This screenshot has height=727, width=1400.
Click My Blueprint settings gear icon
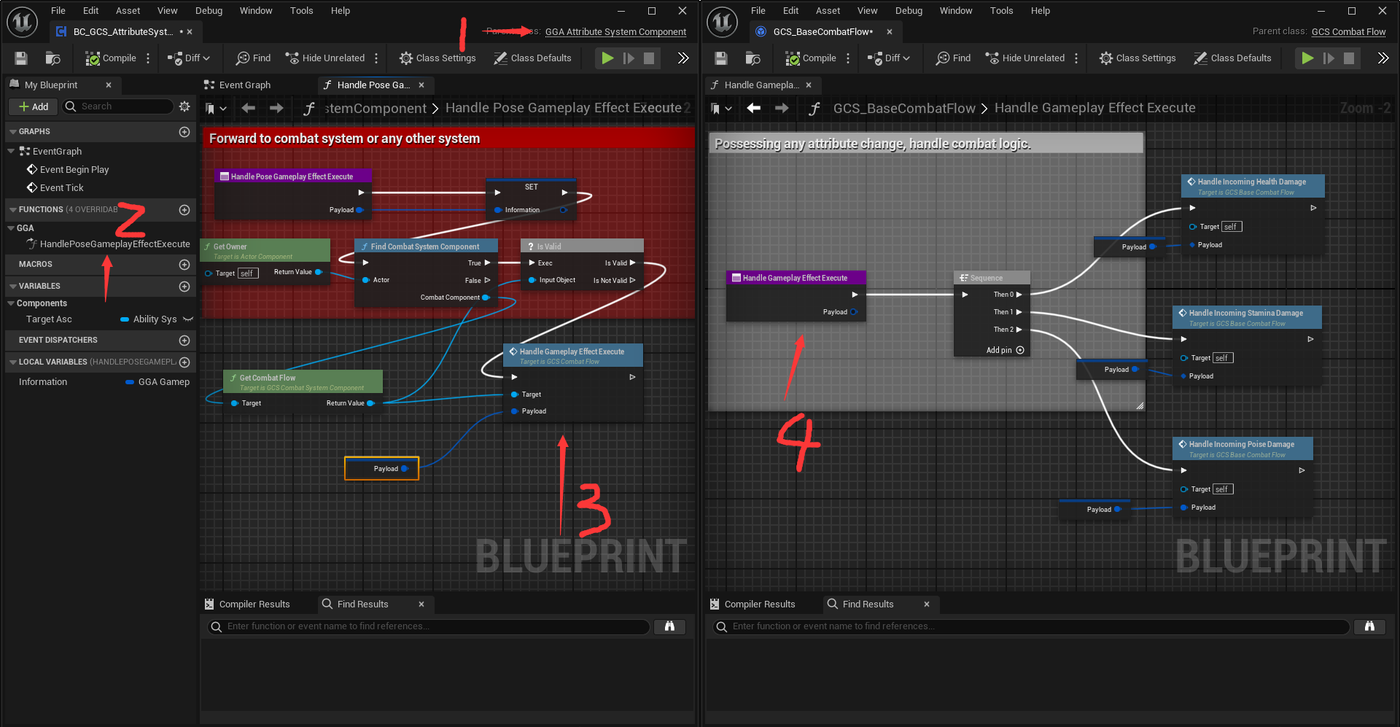(x=184, y=106)
